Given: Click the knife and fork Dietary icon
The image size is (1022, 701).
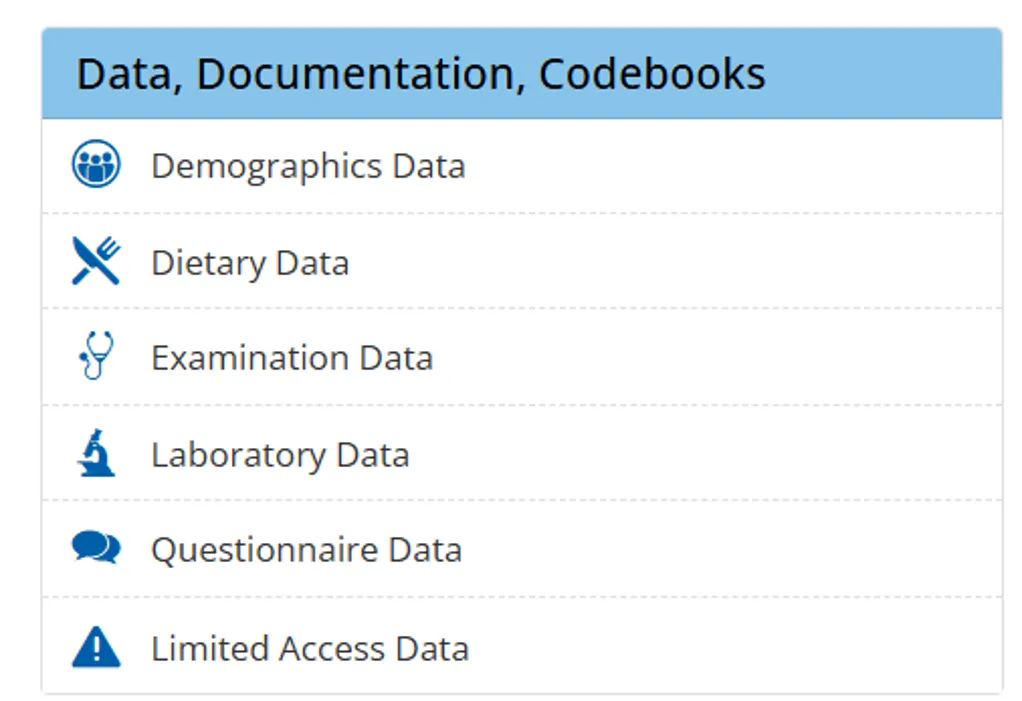Looking at the screenshot, I should pyautogui.click(x=96, y=261).
